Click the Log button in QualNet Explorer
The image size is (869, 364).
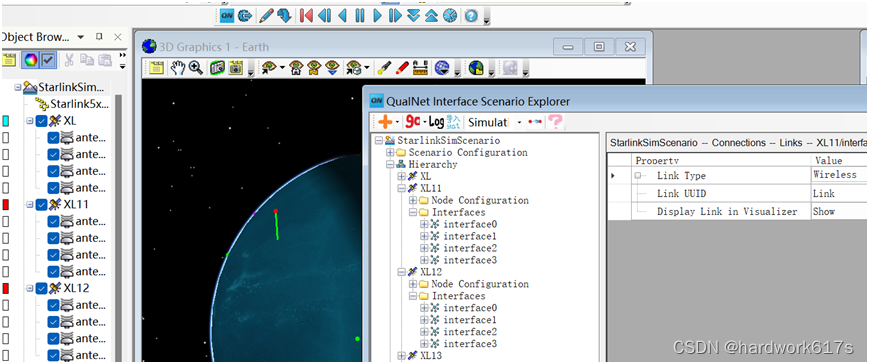click(x=437, y=121)
